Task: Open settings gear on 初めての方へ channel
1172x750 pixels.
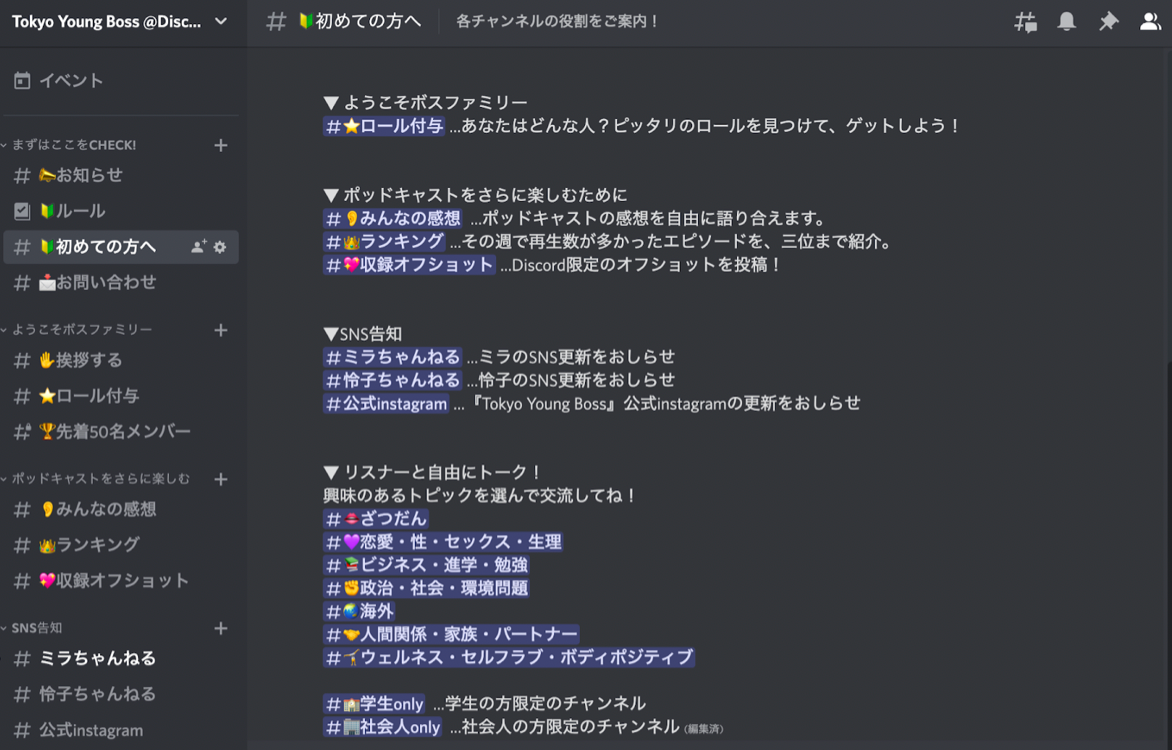Action: coord(220,247)
